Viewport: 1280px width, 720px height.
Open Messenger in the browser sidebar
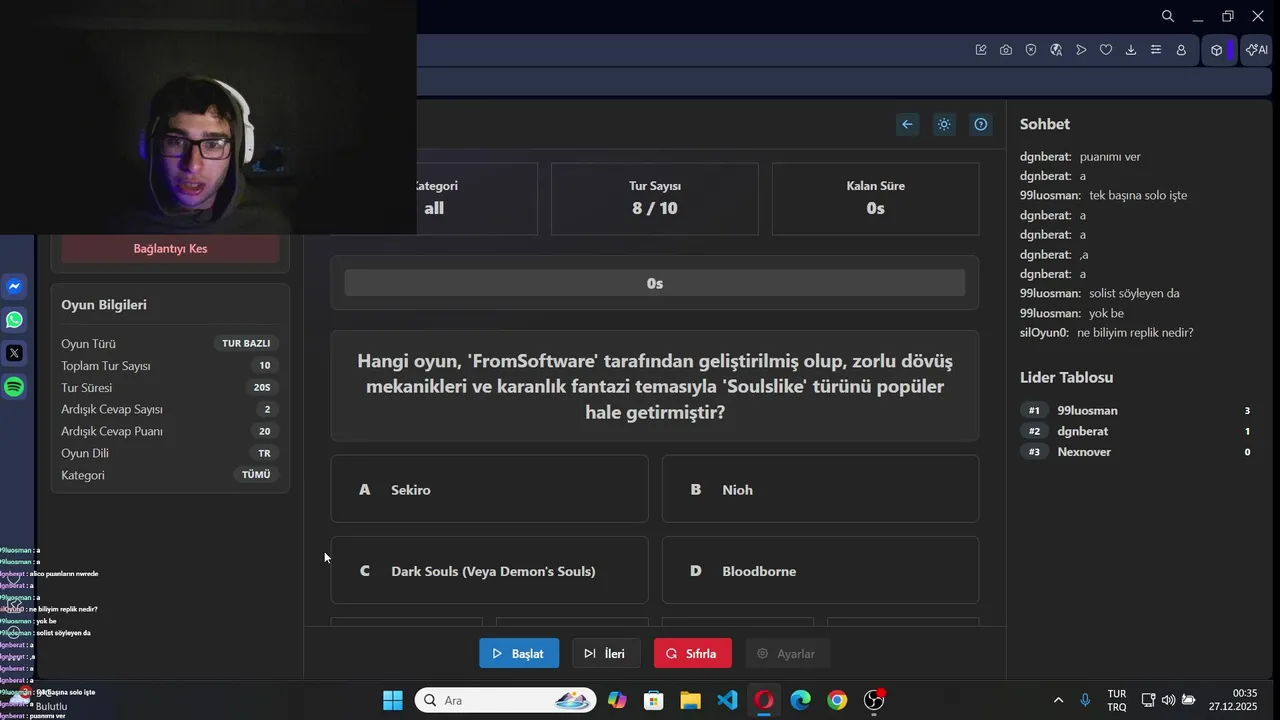click(x=14, y=287)
